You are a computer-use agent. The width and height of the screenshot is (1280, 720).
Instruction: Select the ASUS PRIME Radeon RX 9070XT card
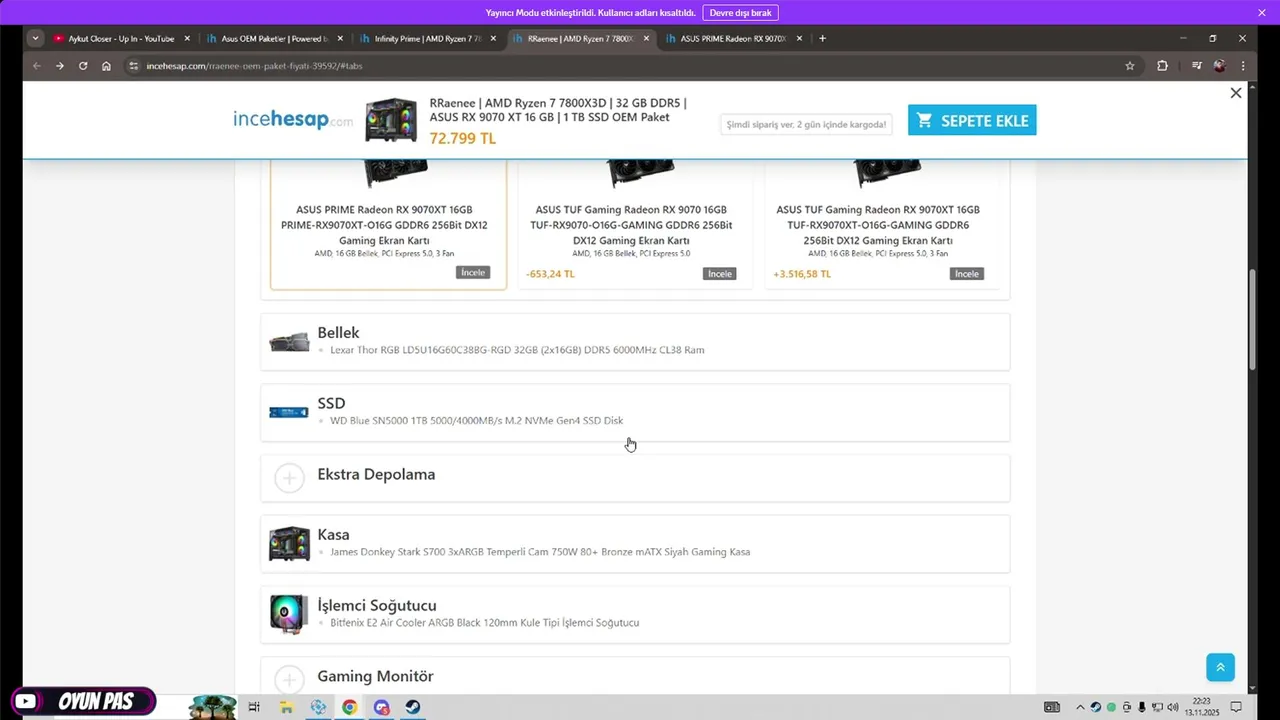(389, 224)
